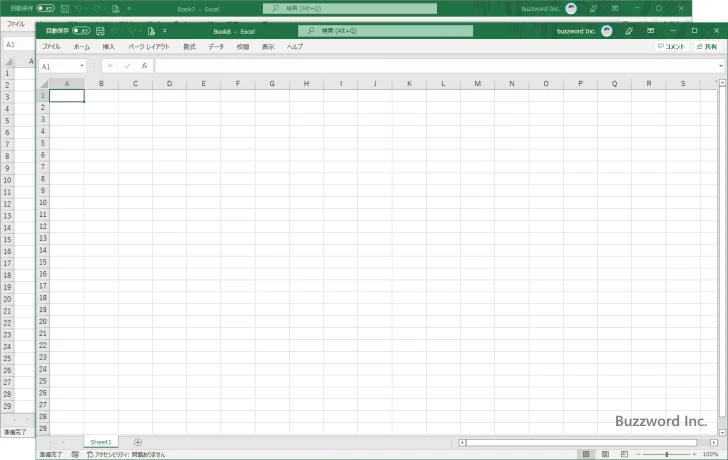728x460 pixels.
Task: Switch to Page Break Preview icon
Action: pyautogui.click(x=624, y=454)
